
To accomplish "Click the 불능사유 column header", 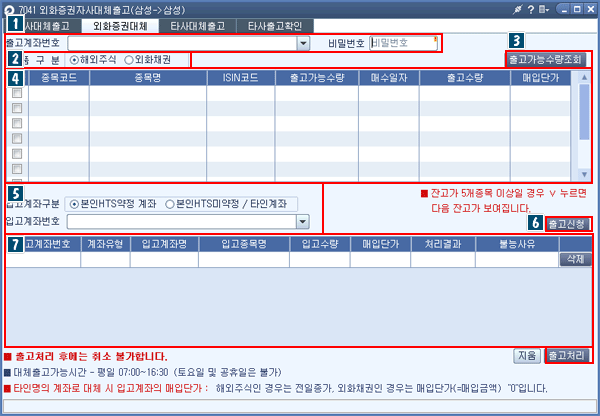I will click(x=517, y=244).
